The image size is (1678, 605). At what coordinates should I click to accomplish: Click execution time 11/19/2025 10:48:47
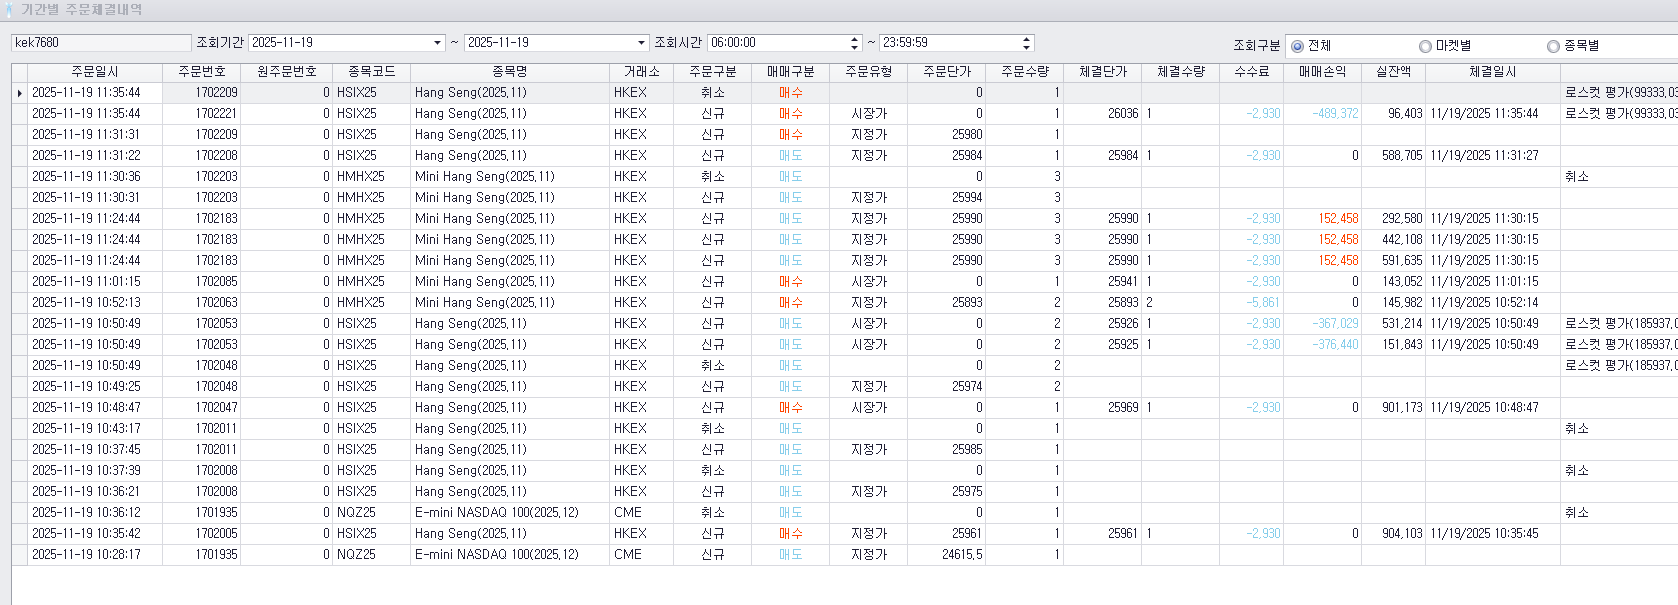pos(1484,407)
